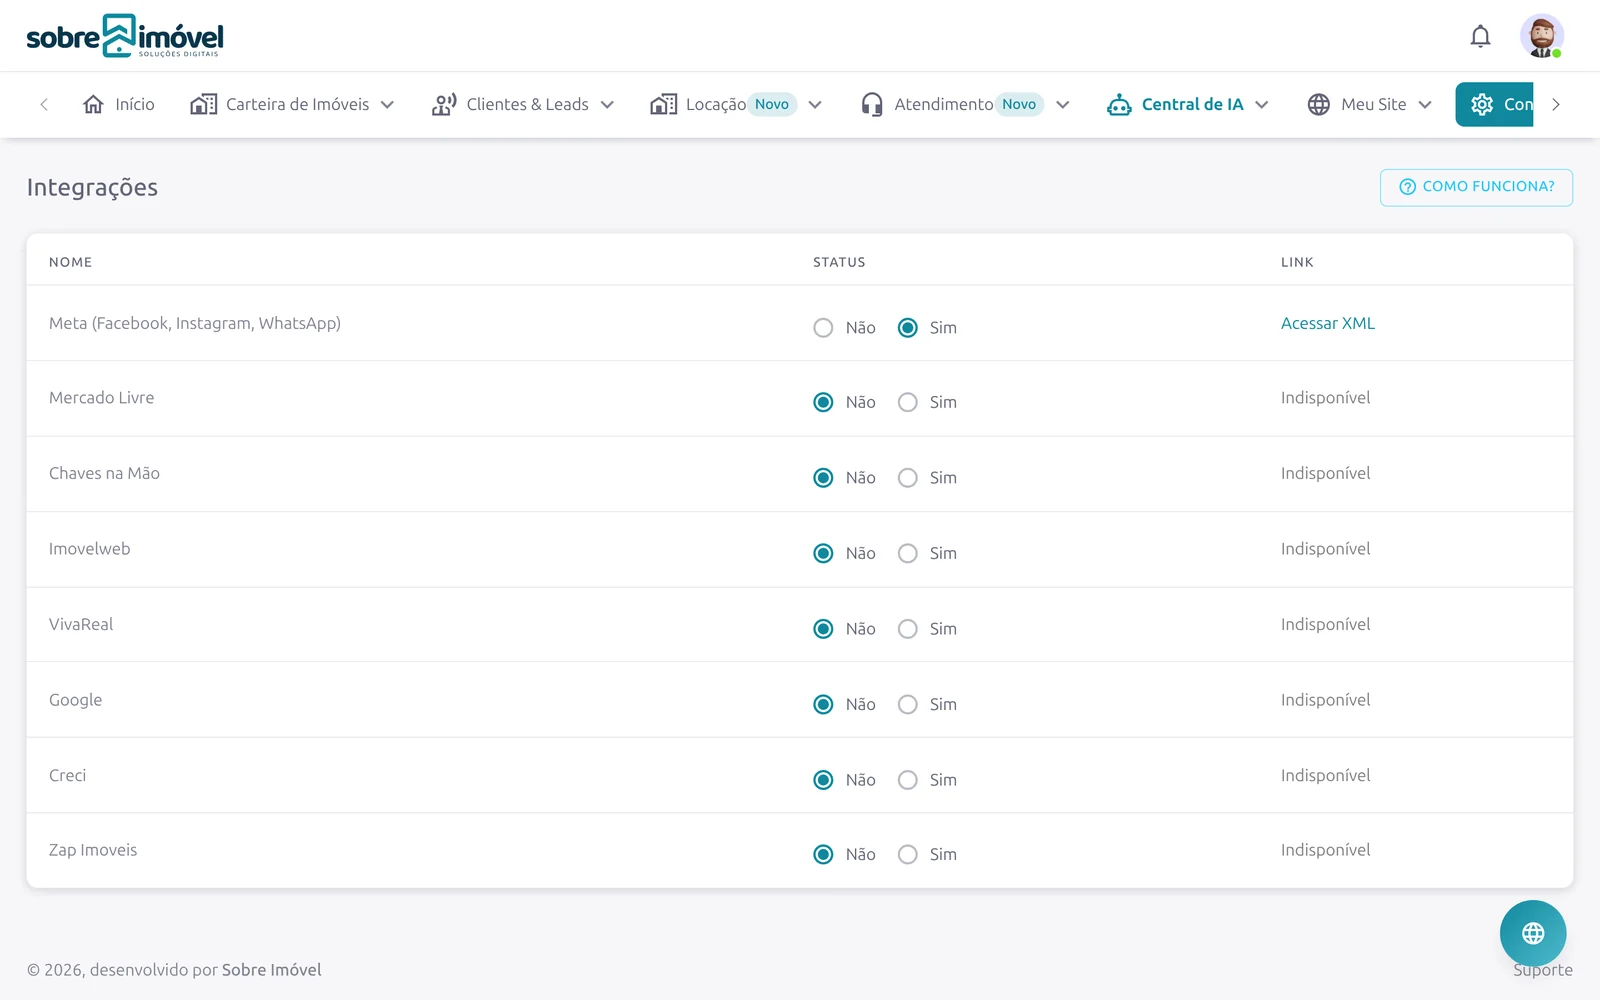This screenshot has height=1000, width=1600.
Task: Click the VivaReal row name
Action: 81,624
